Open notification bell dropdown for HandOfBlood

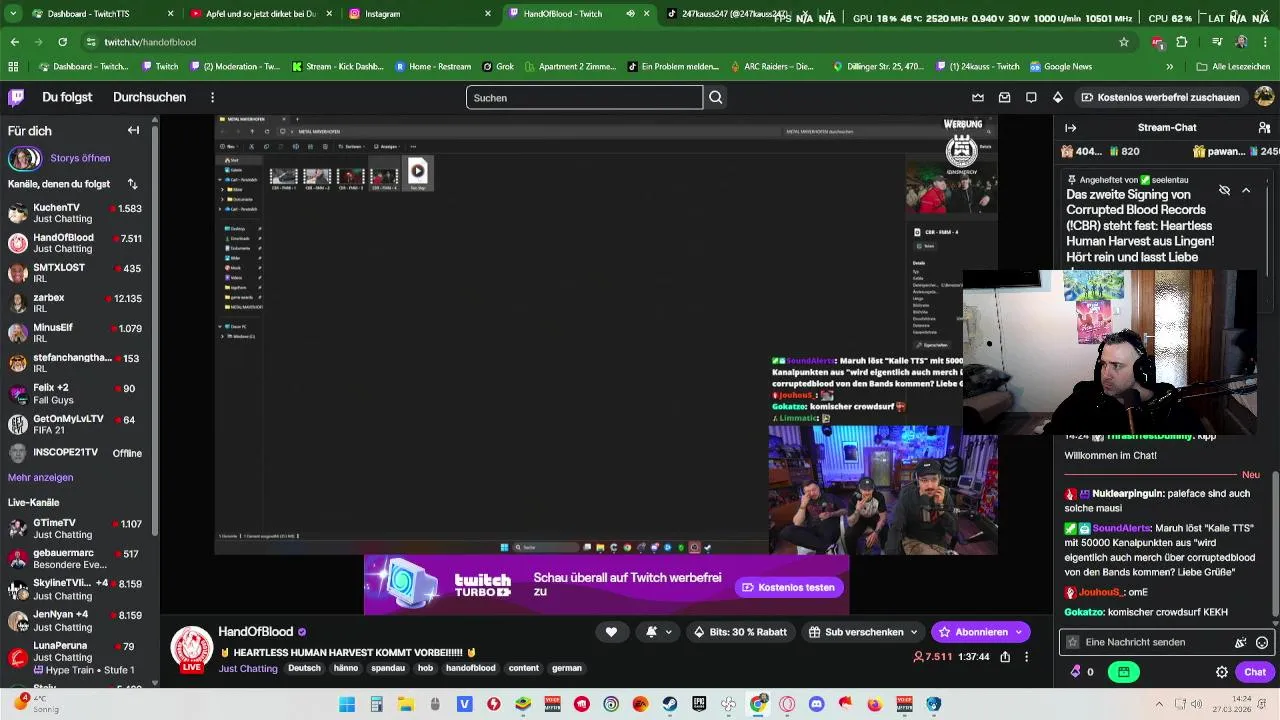657,631
